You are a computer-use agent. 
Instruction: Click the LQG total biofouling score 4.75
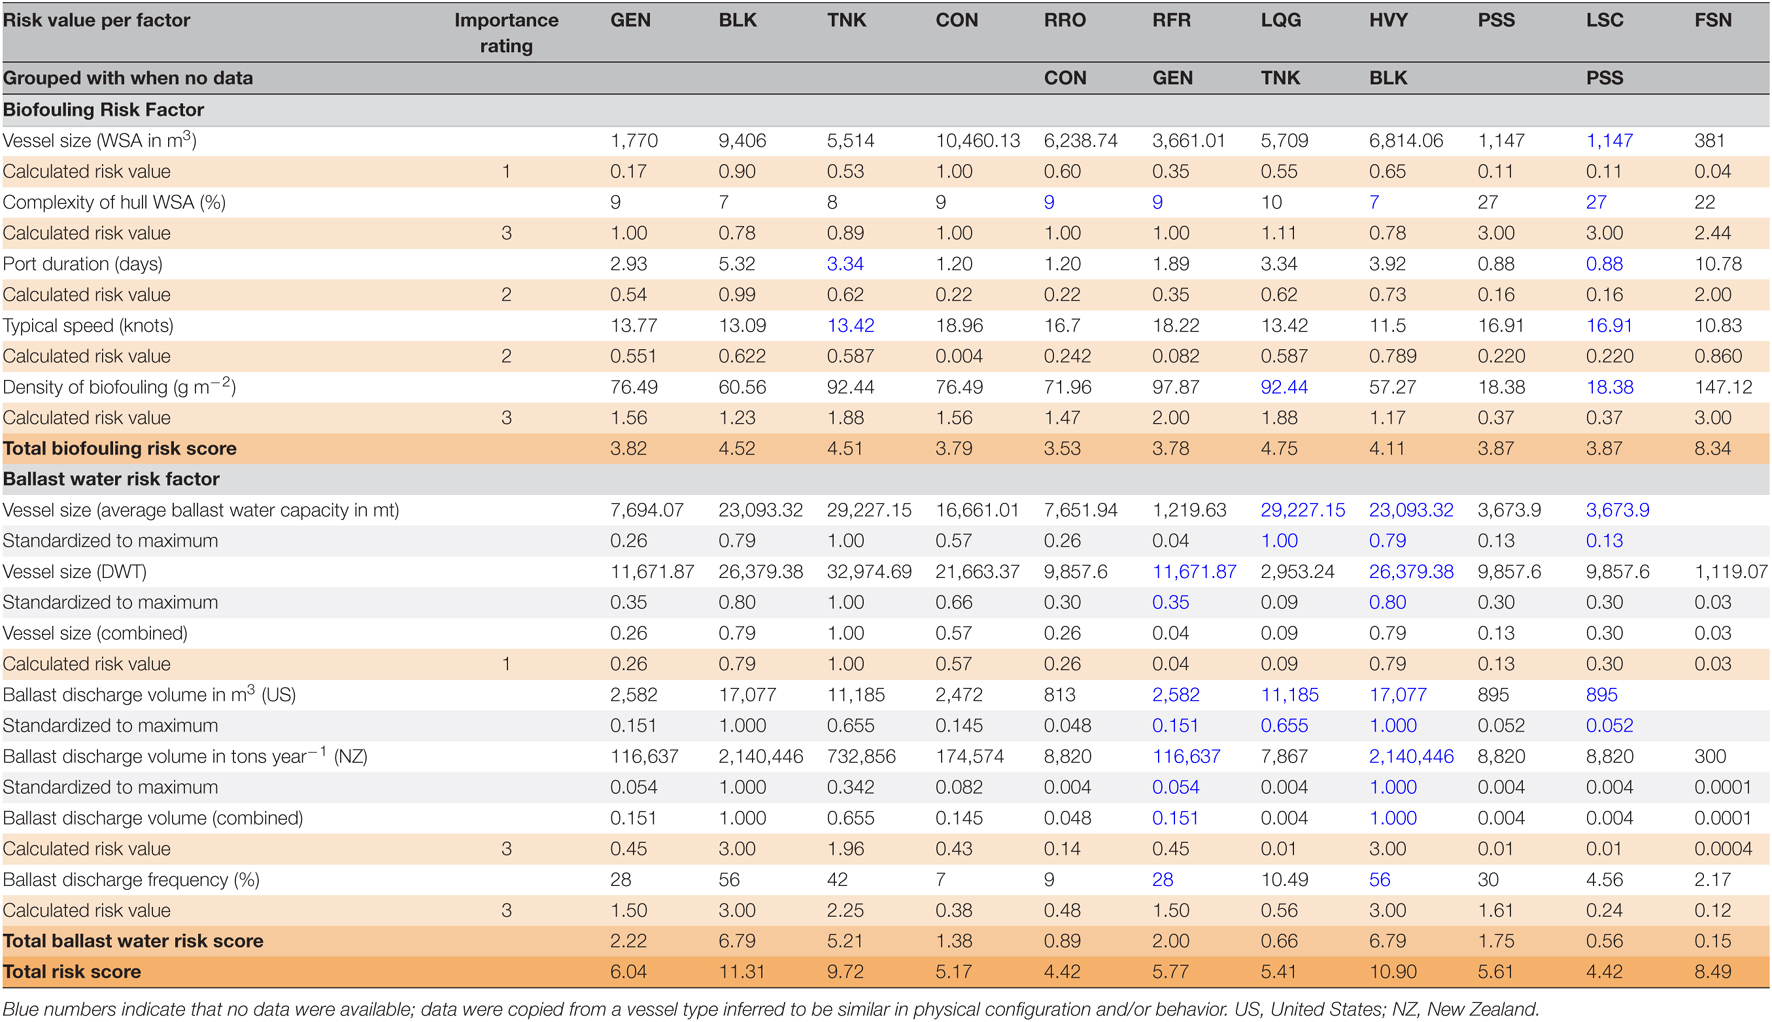pos(1279,448)
